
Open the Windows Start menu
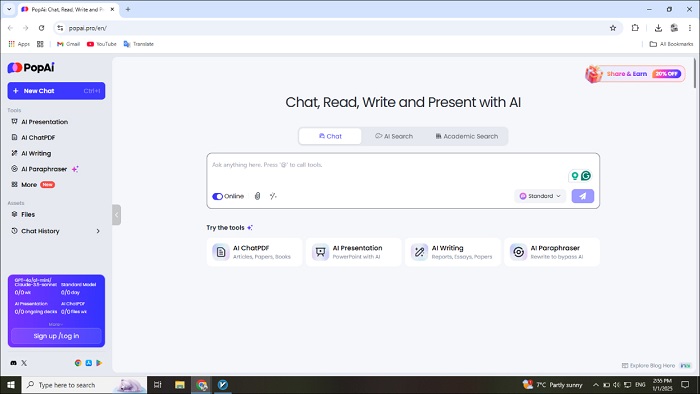(11, 385)
